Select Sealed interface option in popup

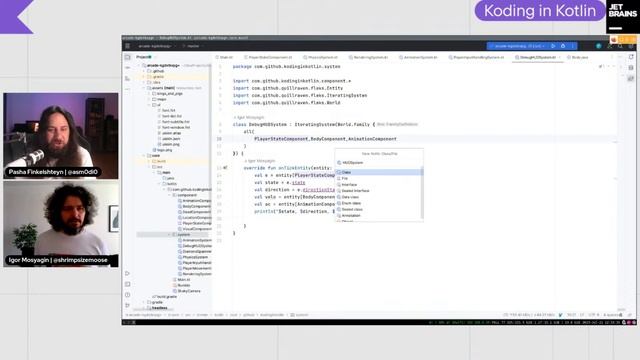pyautogui.click(x=379, y=191)
